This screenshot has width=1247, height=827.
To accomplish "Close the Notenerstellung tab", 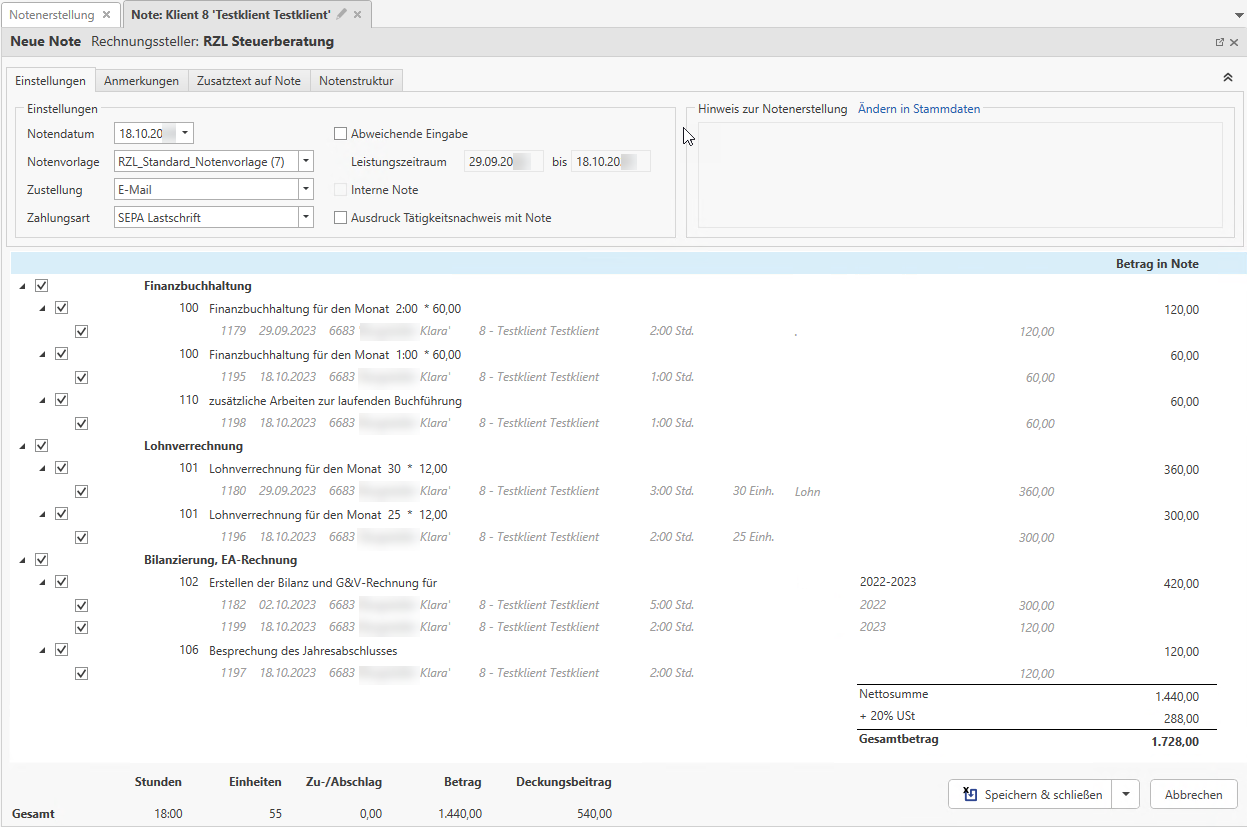I will (x=107, y=15).
